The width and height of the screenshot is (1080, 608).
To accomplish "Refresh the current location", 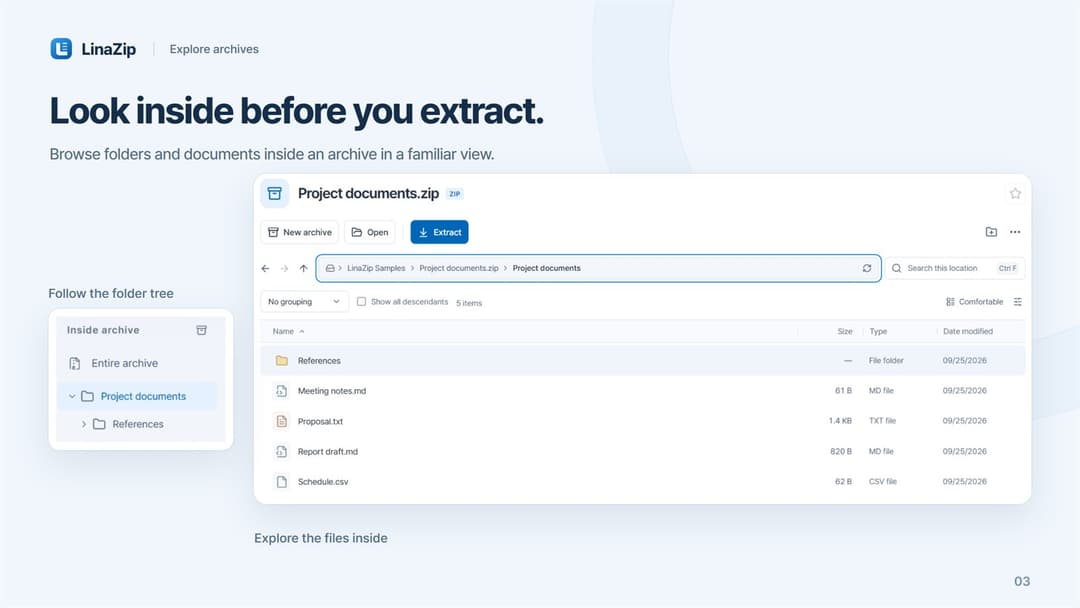I will click(866, 269).
